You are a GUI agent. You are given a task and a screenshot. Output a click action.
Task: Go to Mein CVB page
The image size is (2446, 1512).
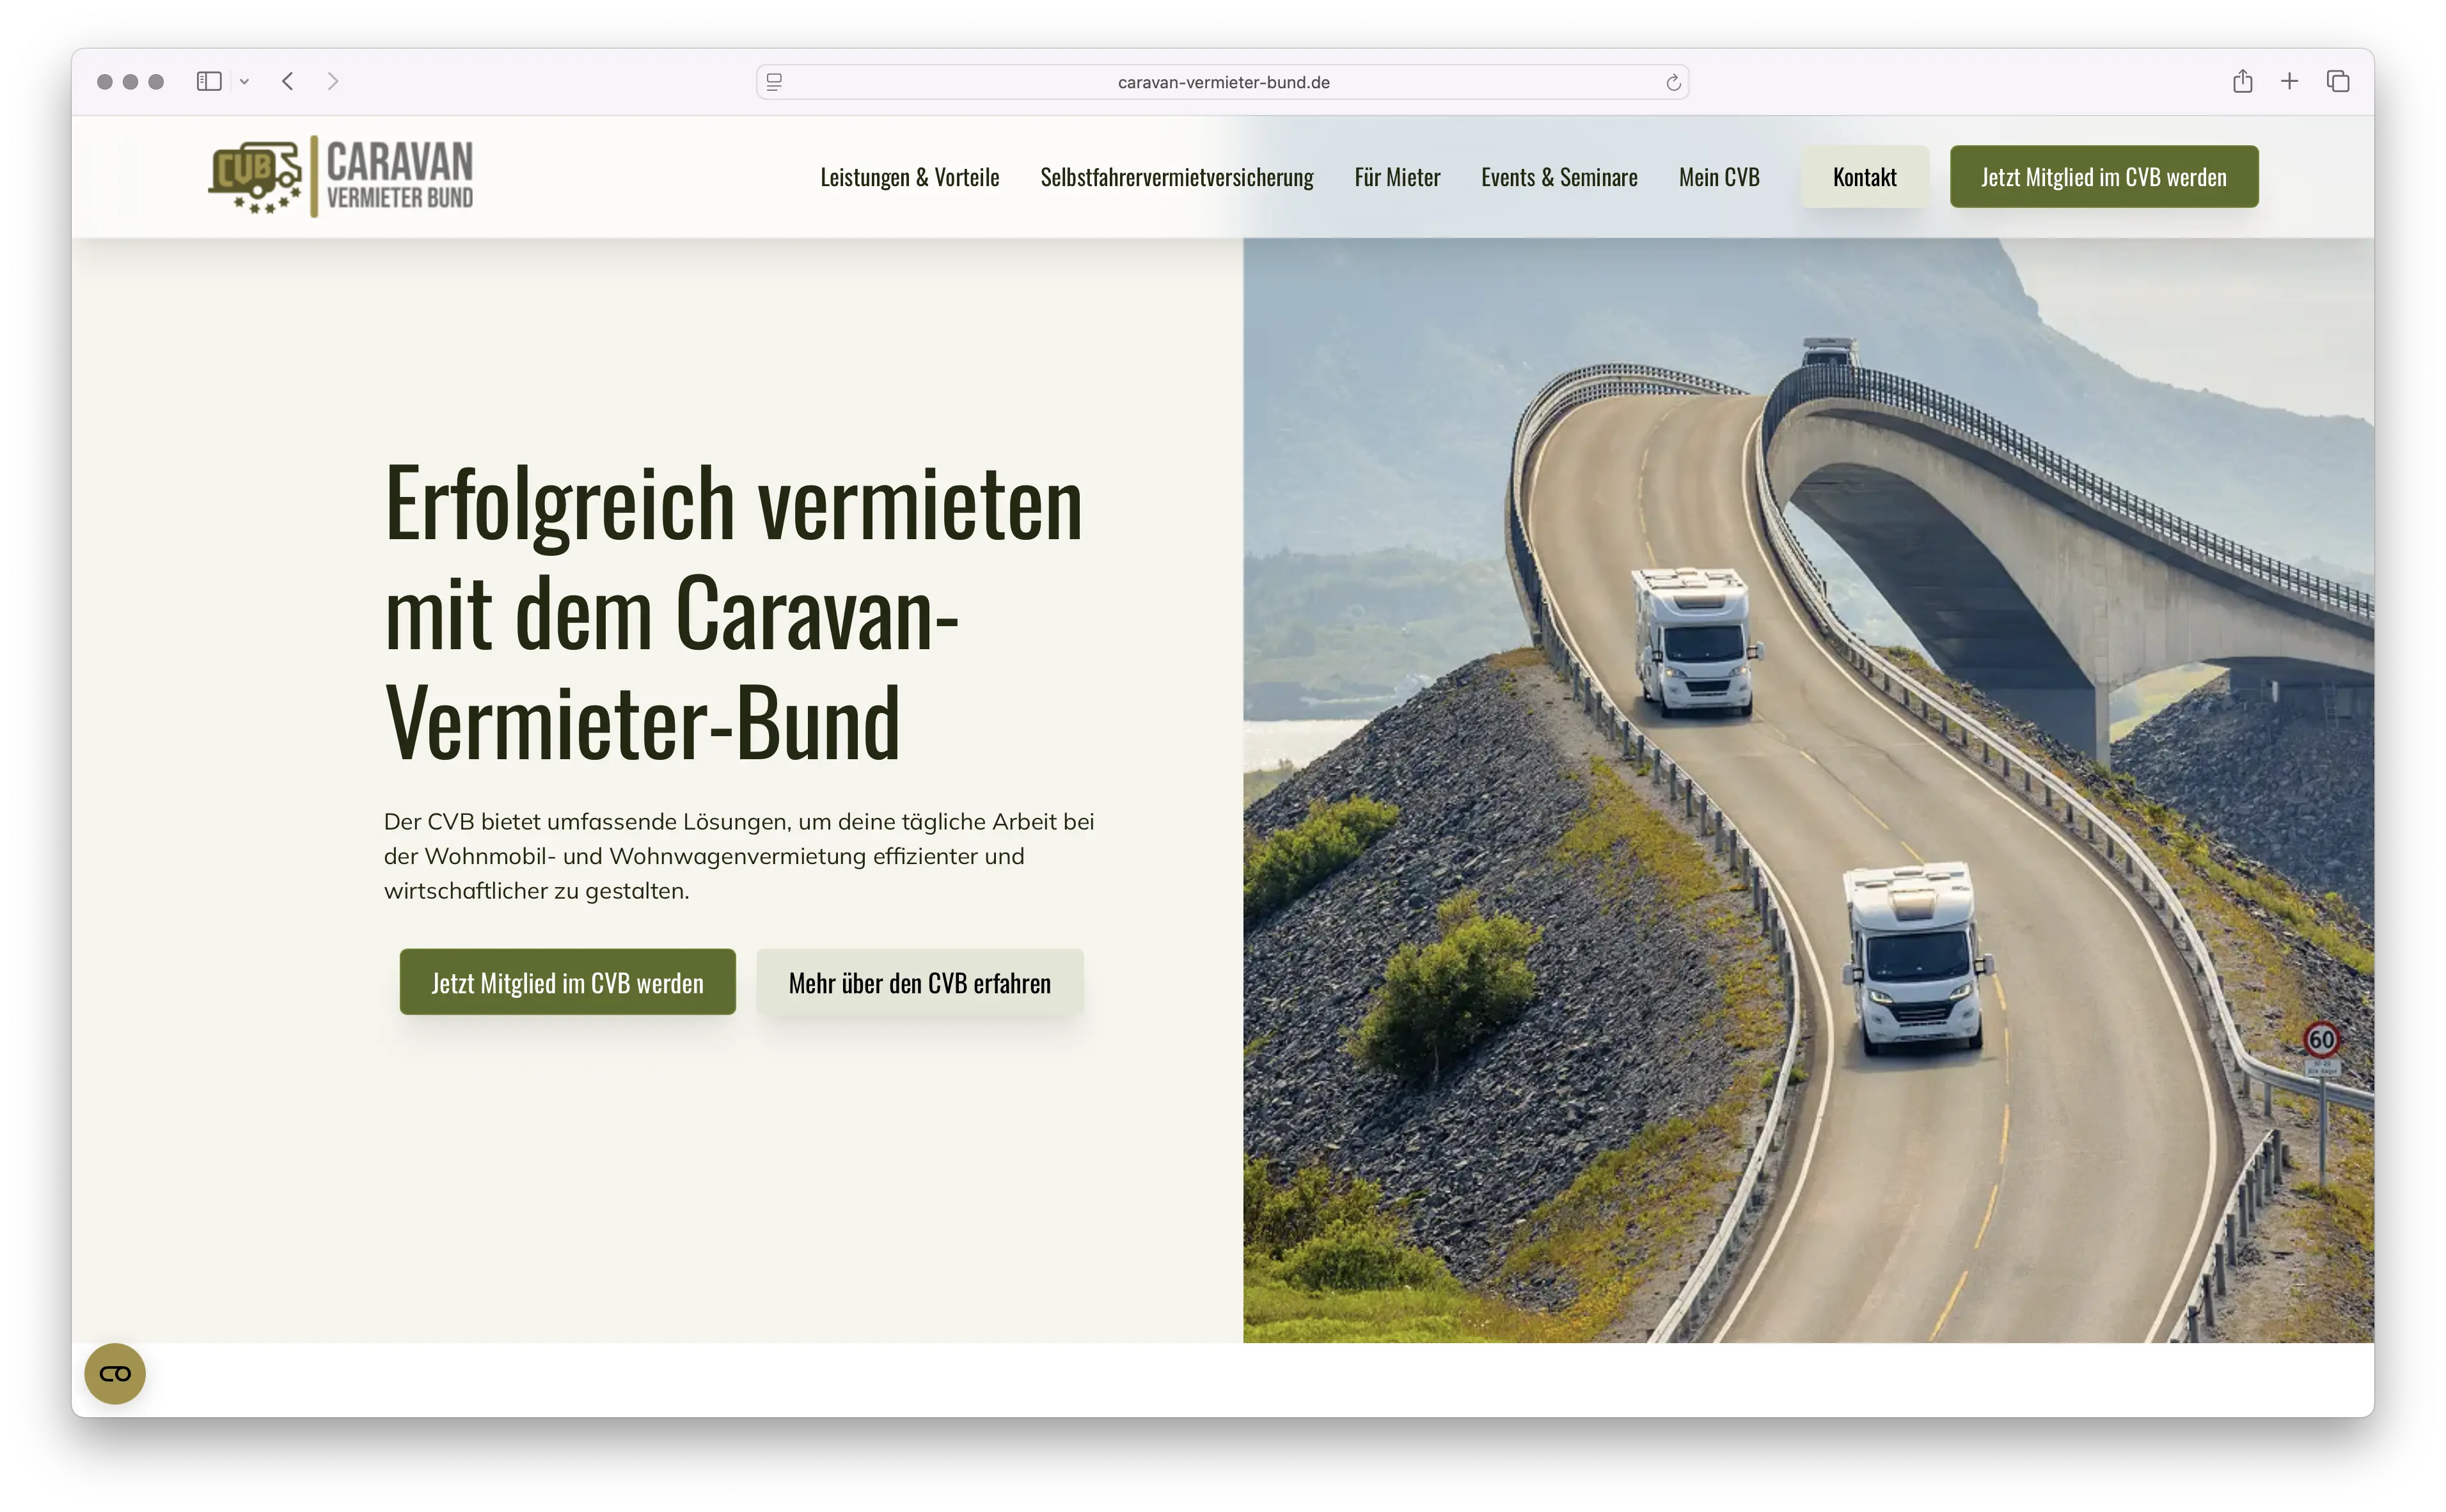coord(1719,178)
